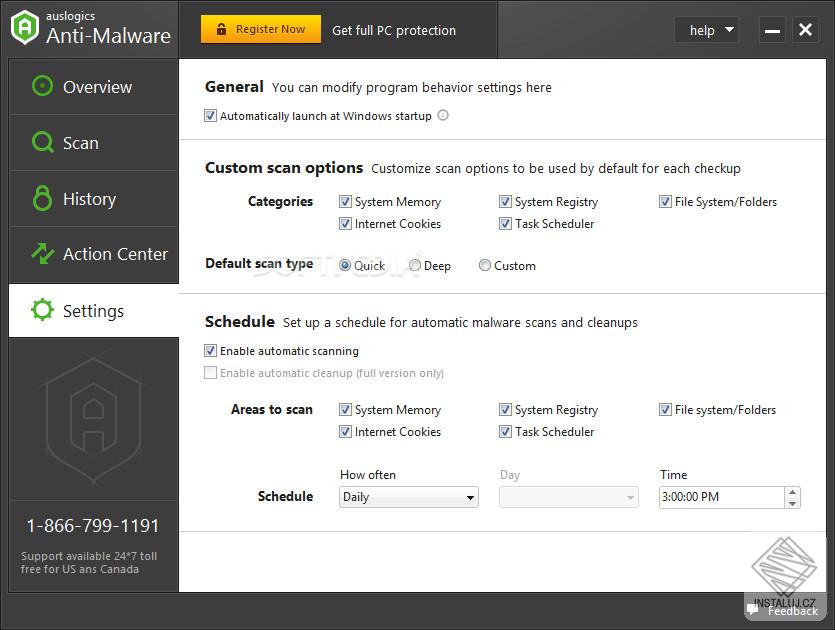Uncheck System Registry in Areas to scan
Viewport: 835px width, 630px height.
pyautogui.click(x=505, y=409)
